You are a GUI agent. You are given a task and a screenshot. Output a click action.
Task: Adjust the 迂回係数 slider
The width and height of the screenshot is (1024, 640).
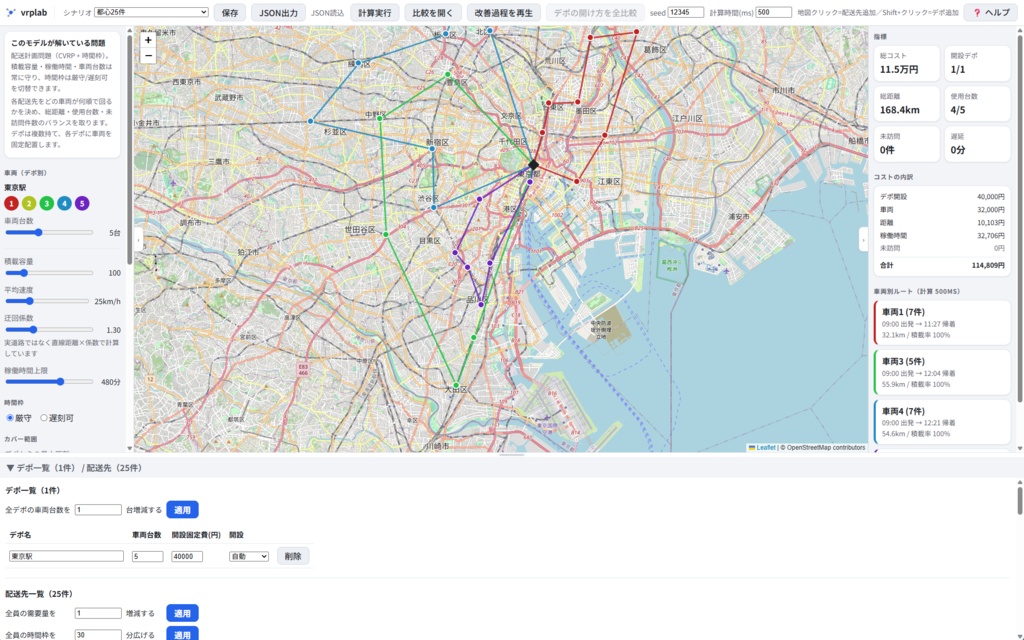click(x=49, y=330)
